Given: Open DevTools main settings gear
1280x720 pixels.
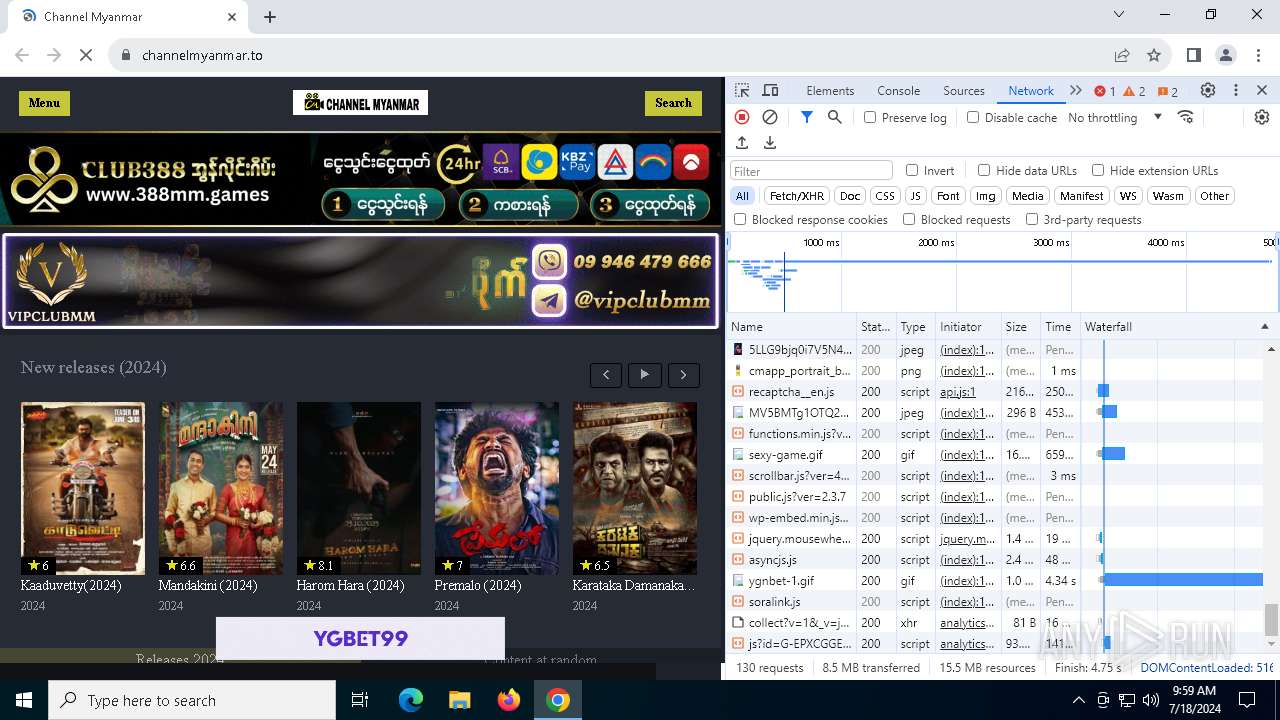Looking at the screenshot, I should [1208, 90].
